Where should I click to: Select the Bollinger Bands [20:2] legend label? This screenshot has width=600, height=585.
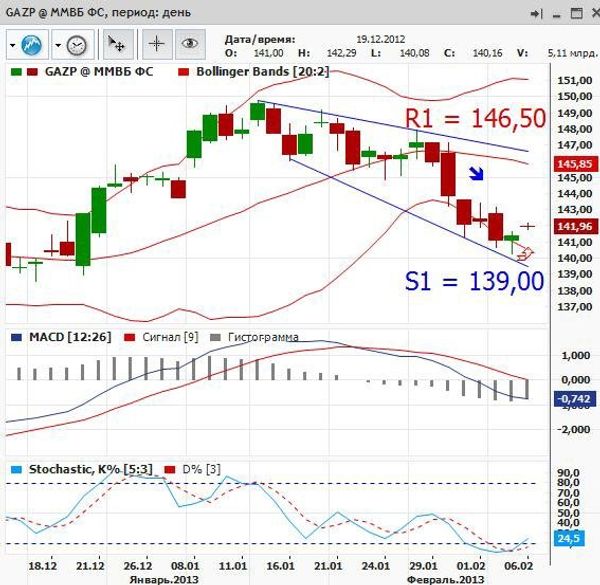pos(262,72)
